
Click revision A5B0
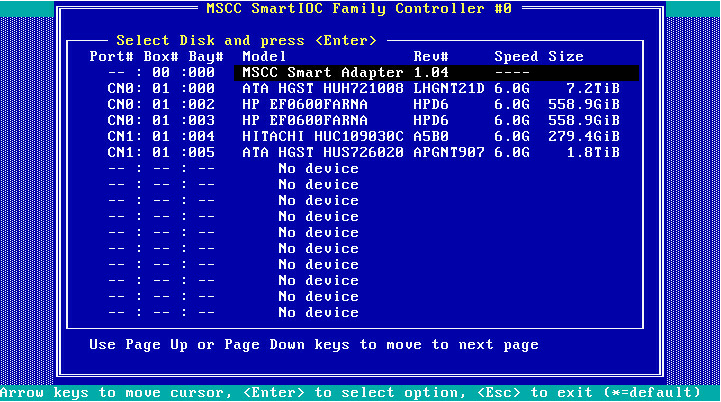(x=431, y=137)
